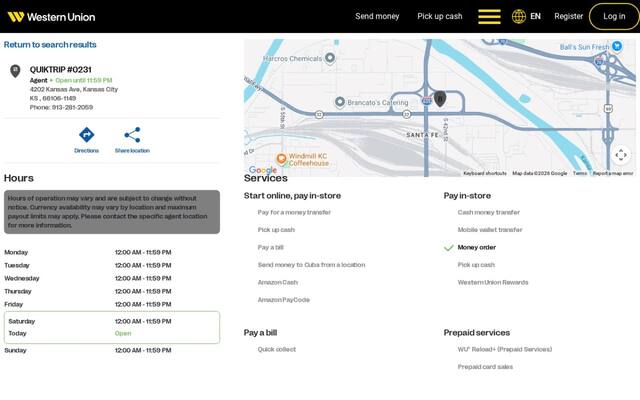Click the Google logo on the map
The image size is (640, 400).
coord(263,170)
